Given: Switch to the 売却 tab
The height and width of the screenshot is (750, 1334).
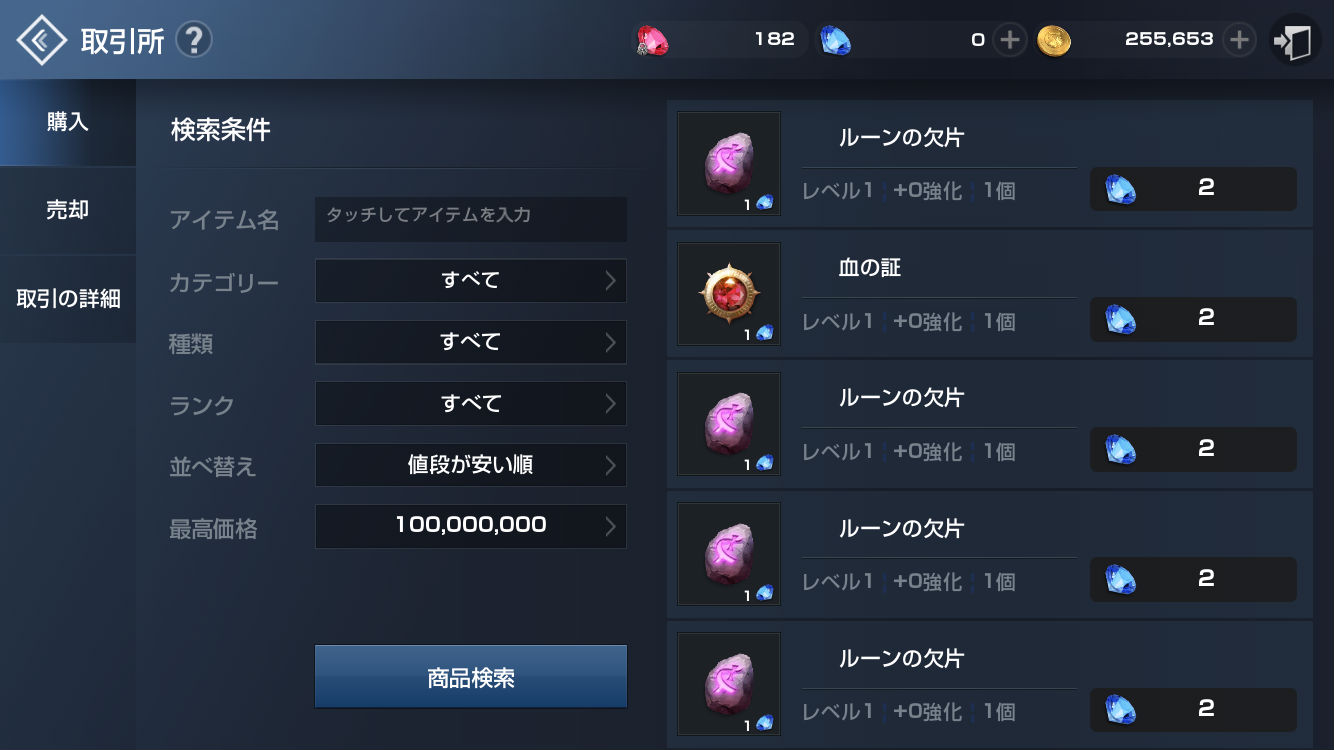Looking at the screenshot, I should (68, 211).
